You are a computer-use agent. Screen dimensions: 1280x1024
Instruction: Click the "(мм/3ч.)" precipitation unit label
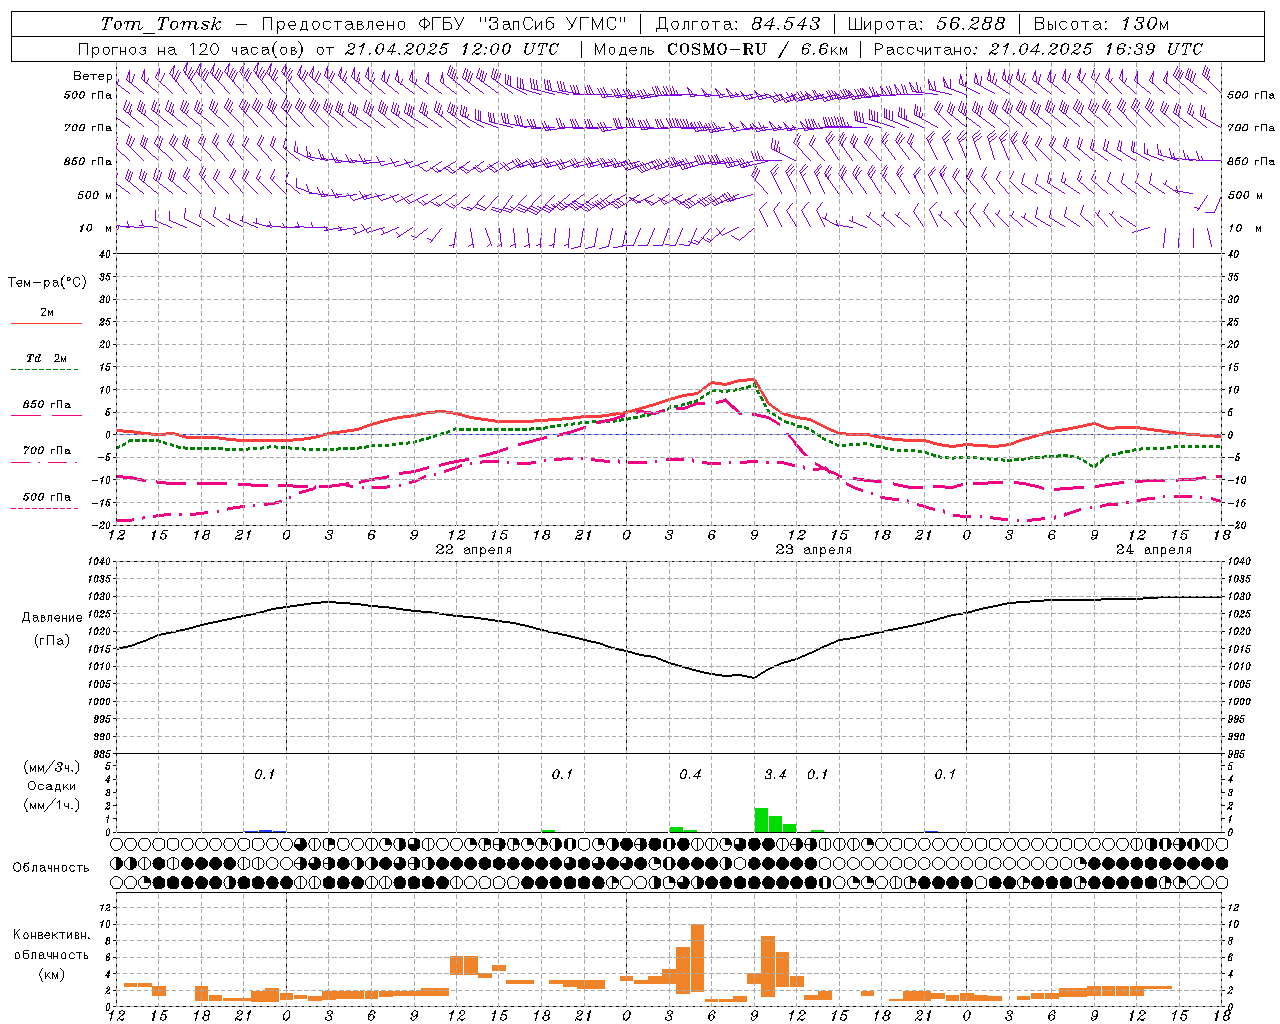[52, 767]
